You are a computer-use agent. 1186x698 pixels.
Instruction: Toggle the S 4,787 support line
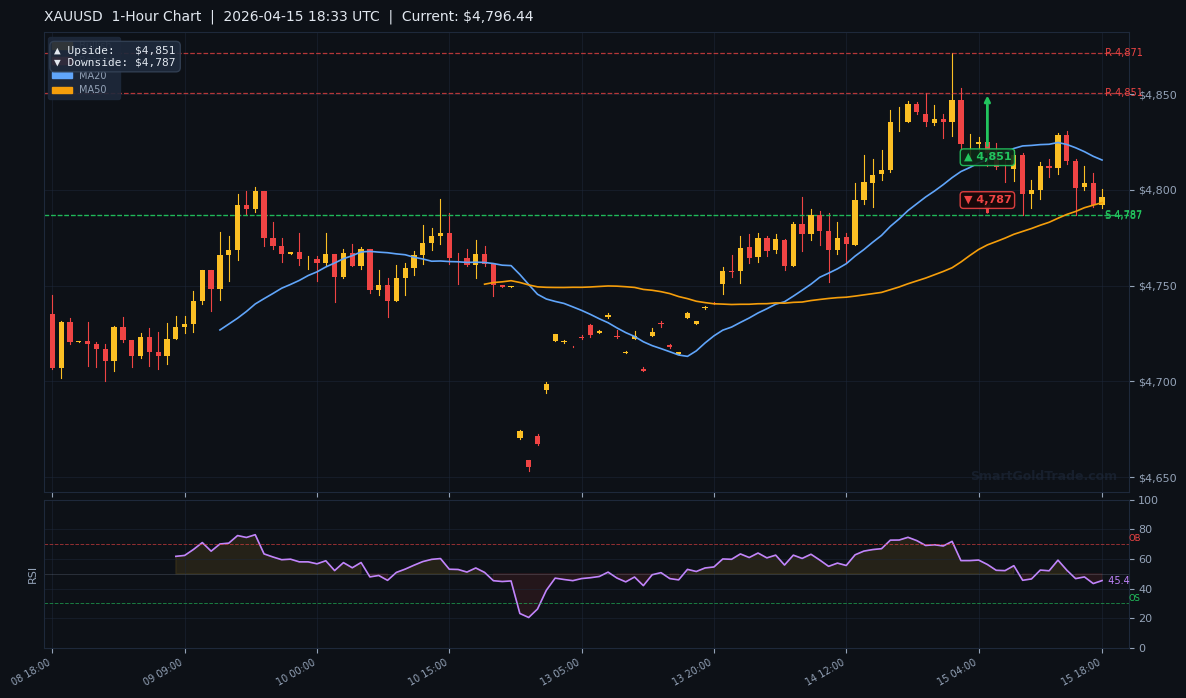pyautogui.click(x=1122, y=214)
